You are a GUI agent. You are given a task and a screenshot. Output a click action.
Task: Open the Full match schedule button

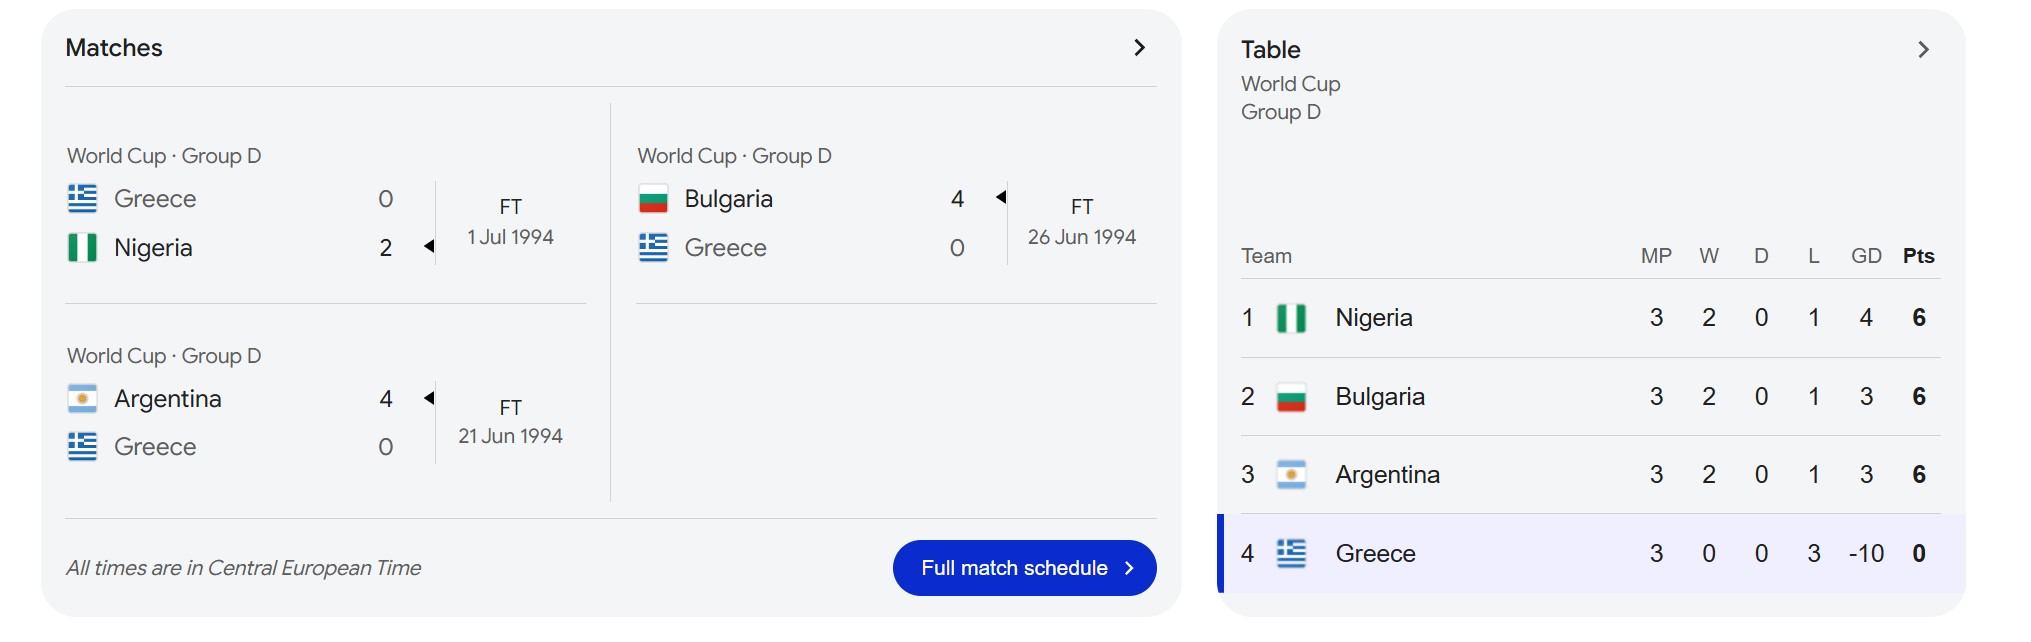point(1025,568)
